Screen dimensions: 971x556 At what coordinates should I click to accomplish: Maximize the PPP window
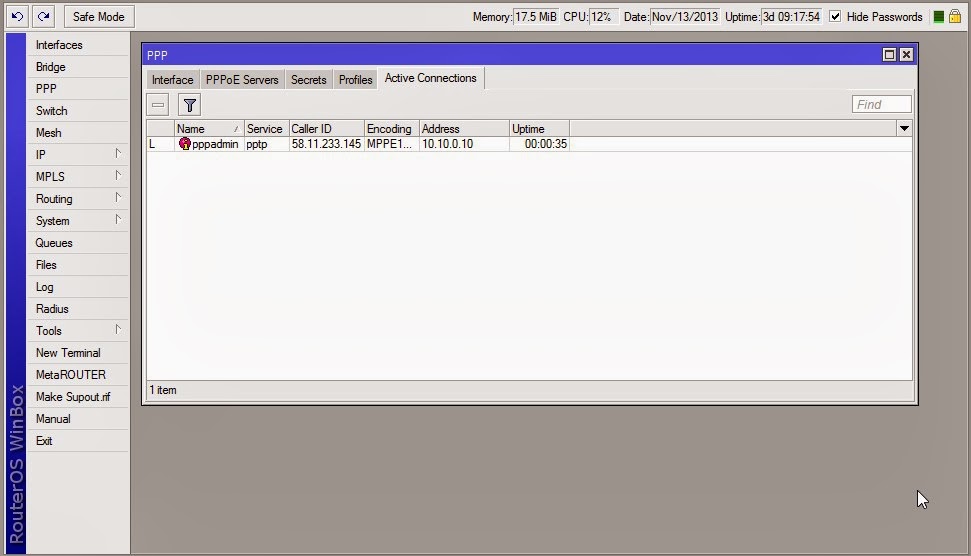tap(889, 54)
